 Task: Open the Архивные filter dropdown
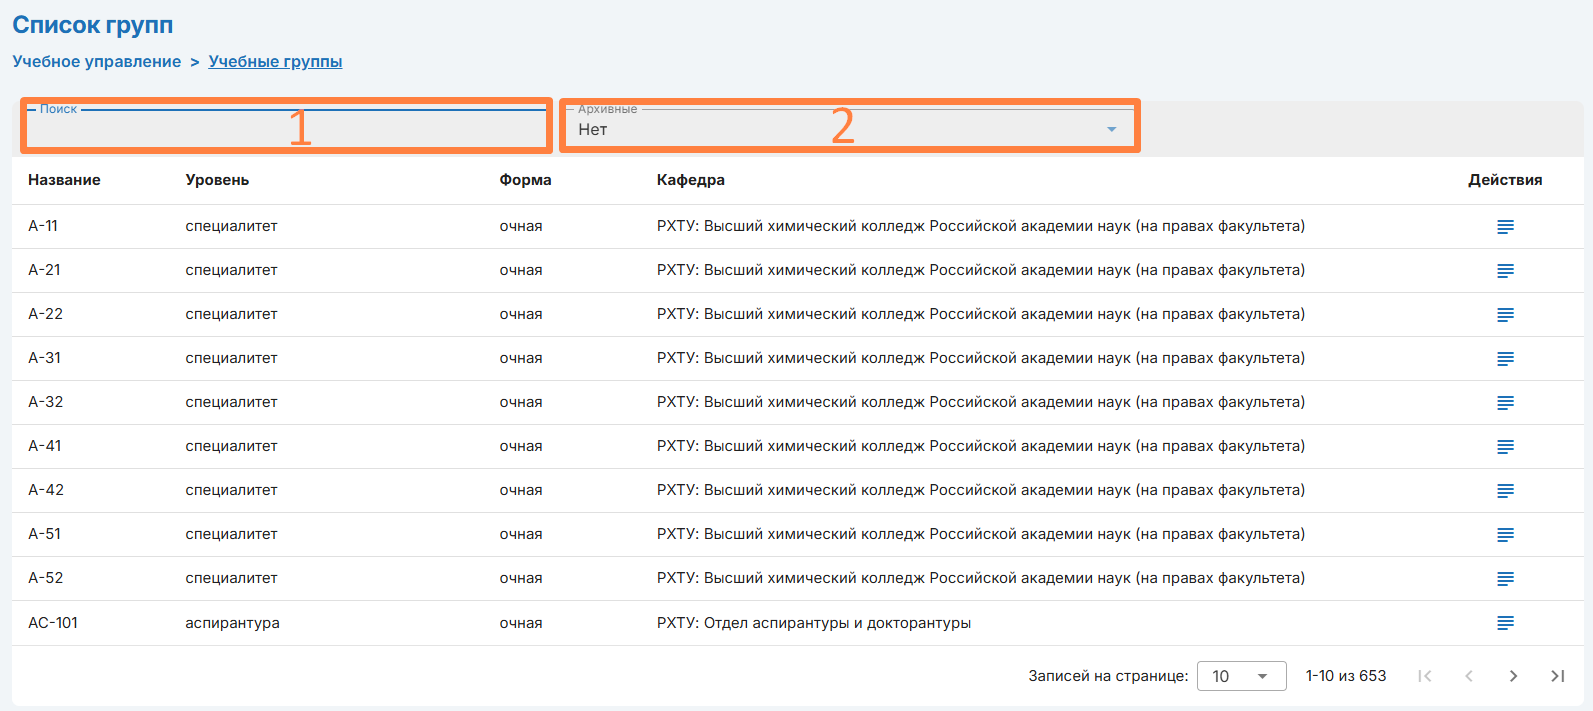(848, 129)
